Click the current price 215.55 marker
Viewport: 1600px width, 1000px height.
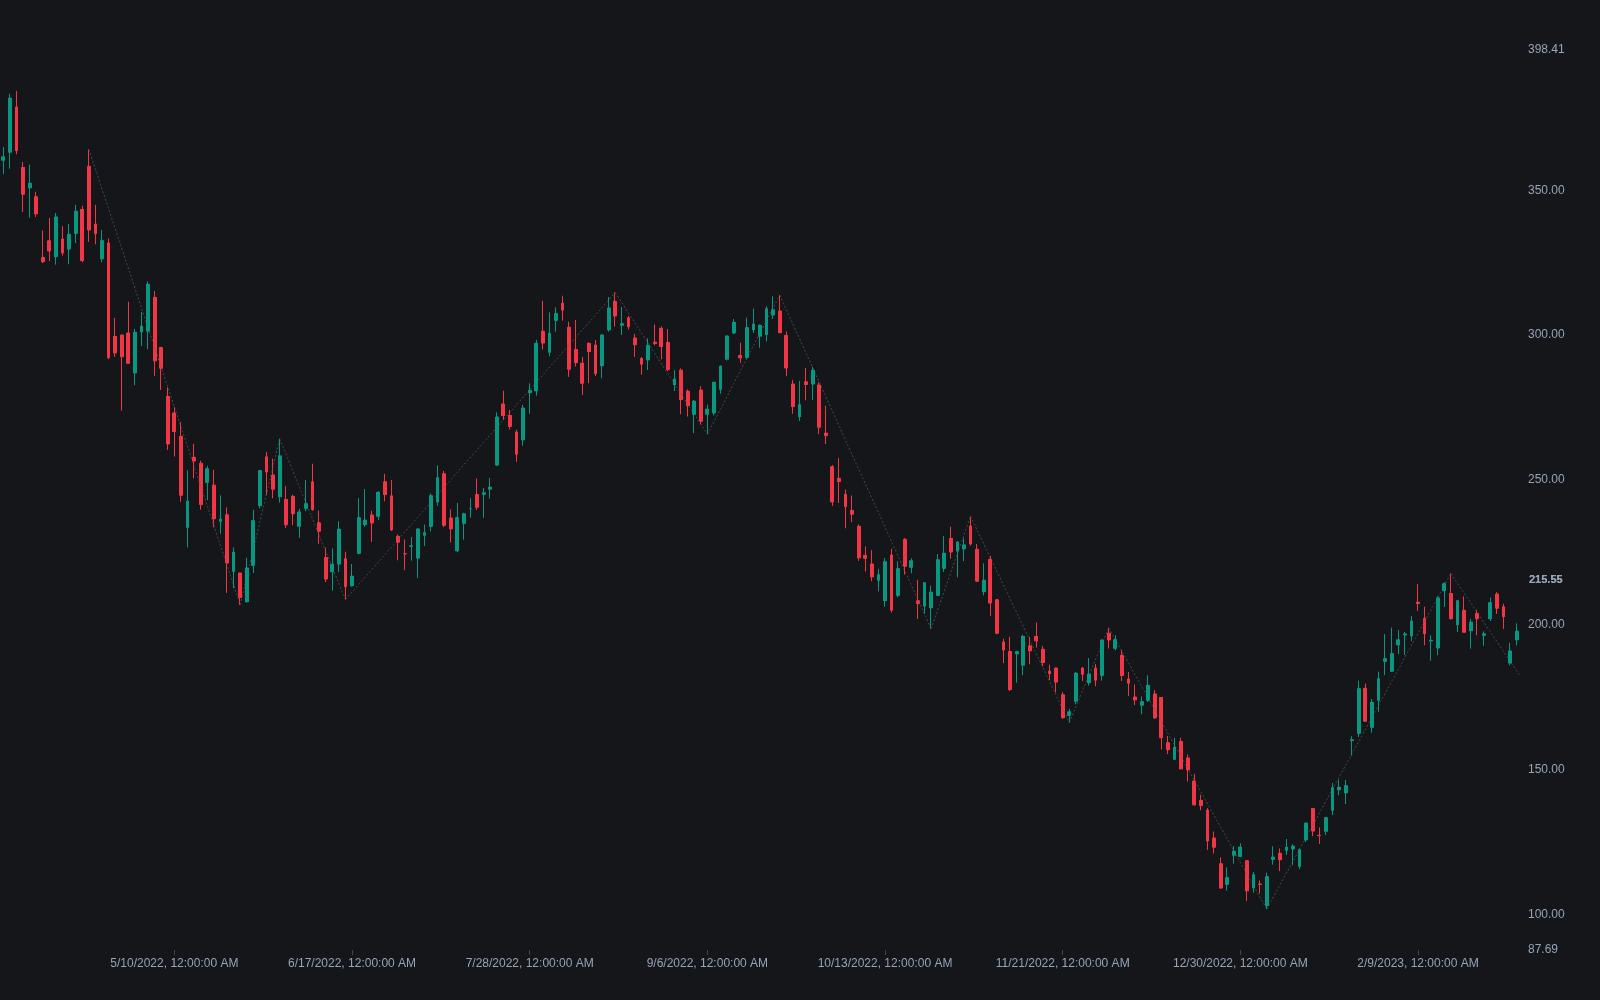click(x=1545, y=579)
